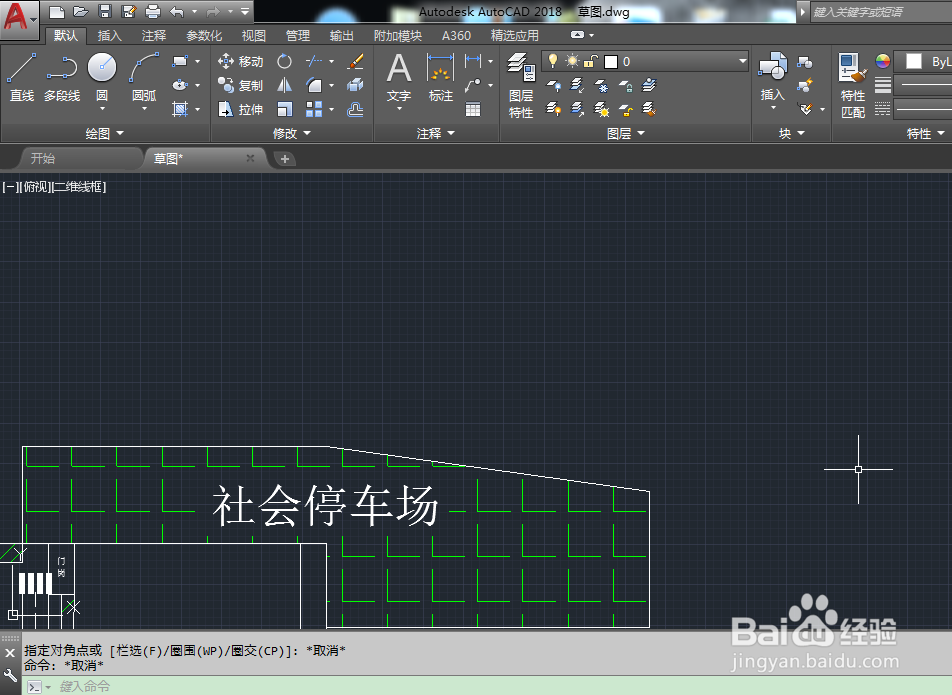The image size is (952, 695).
Task: Toggle layer freeze in the Layers panel
Action: click(573, 61)
